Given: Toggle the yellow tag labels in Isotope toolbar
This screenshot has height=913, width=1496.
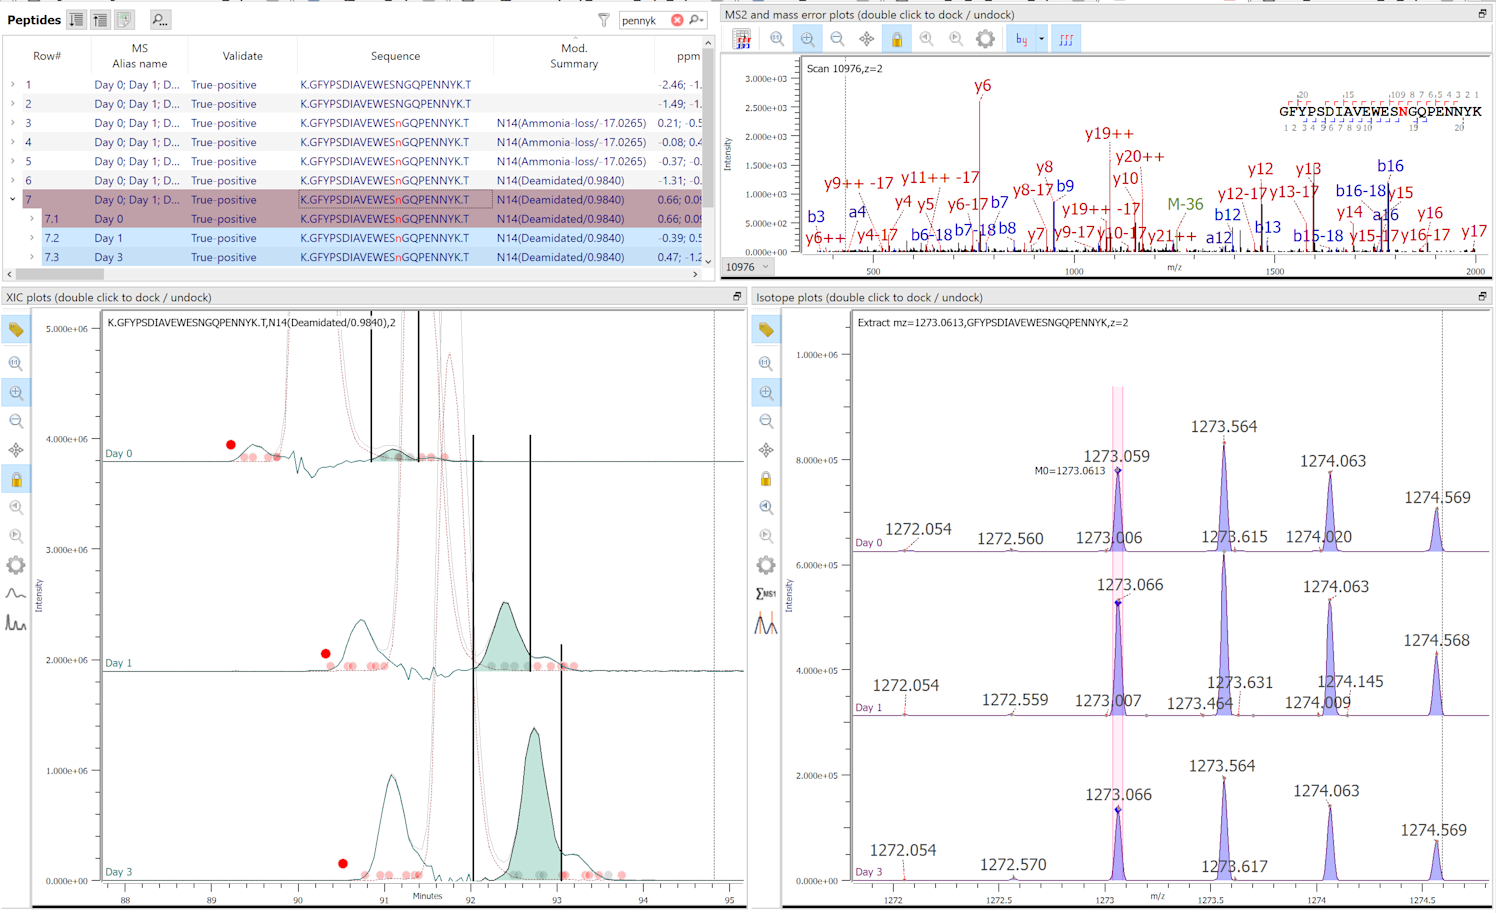Looking at the screenshot, I should point(766,330).
